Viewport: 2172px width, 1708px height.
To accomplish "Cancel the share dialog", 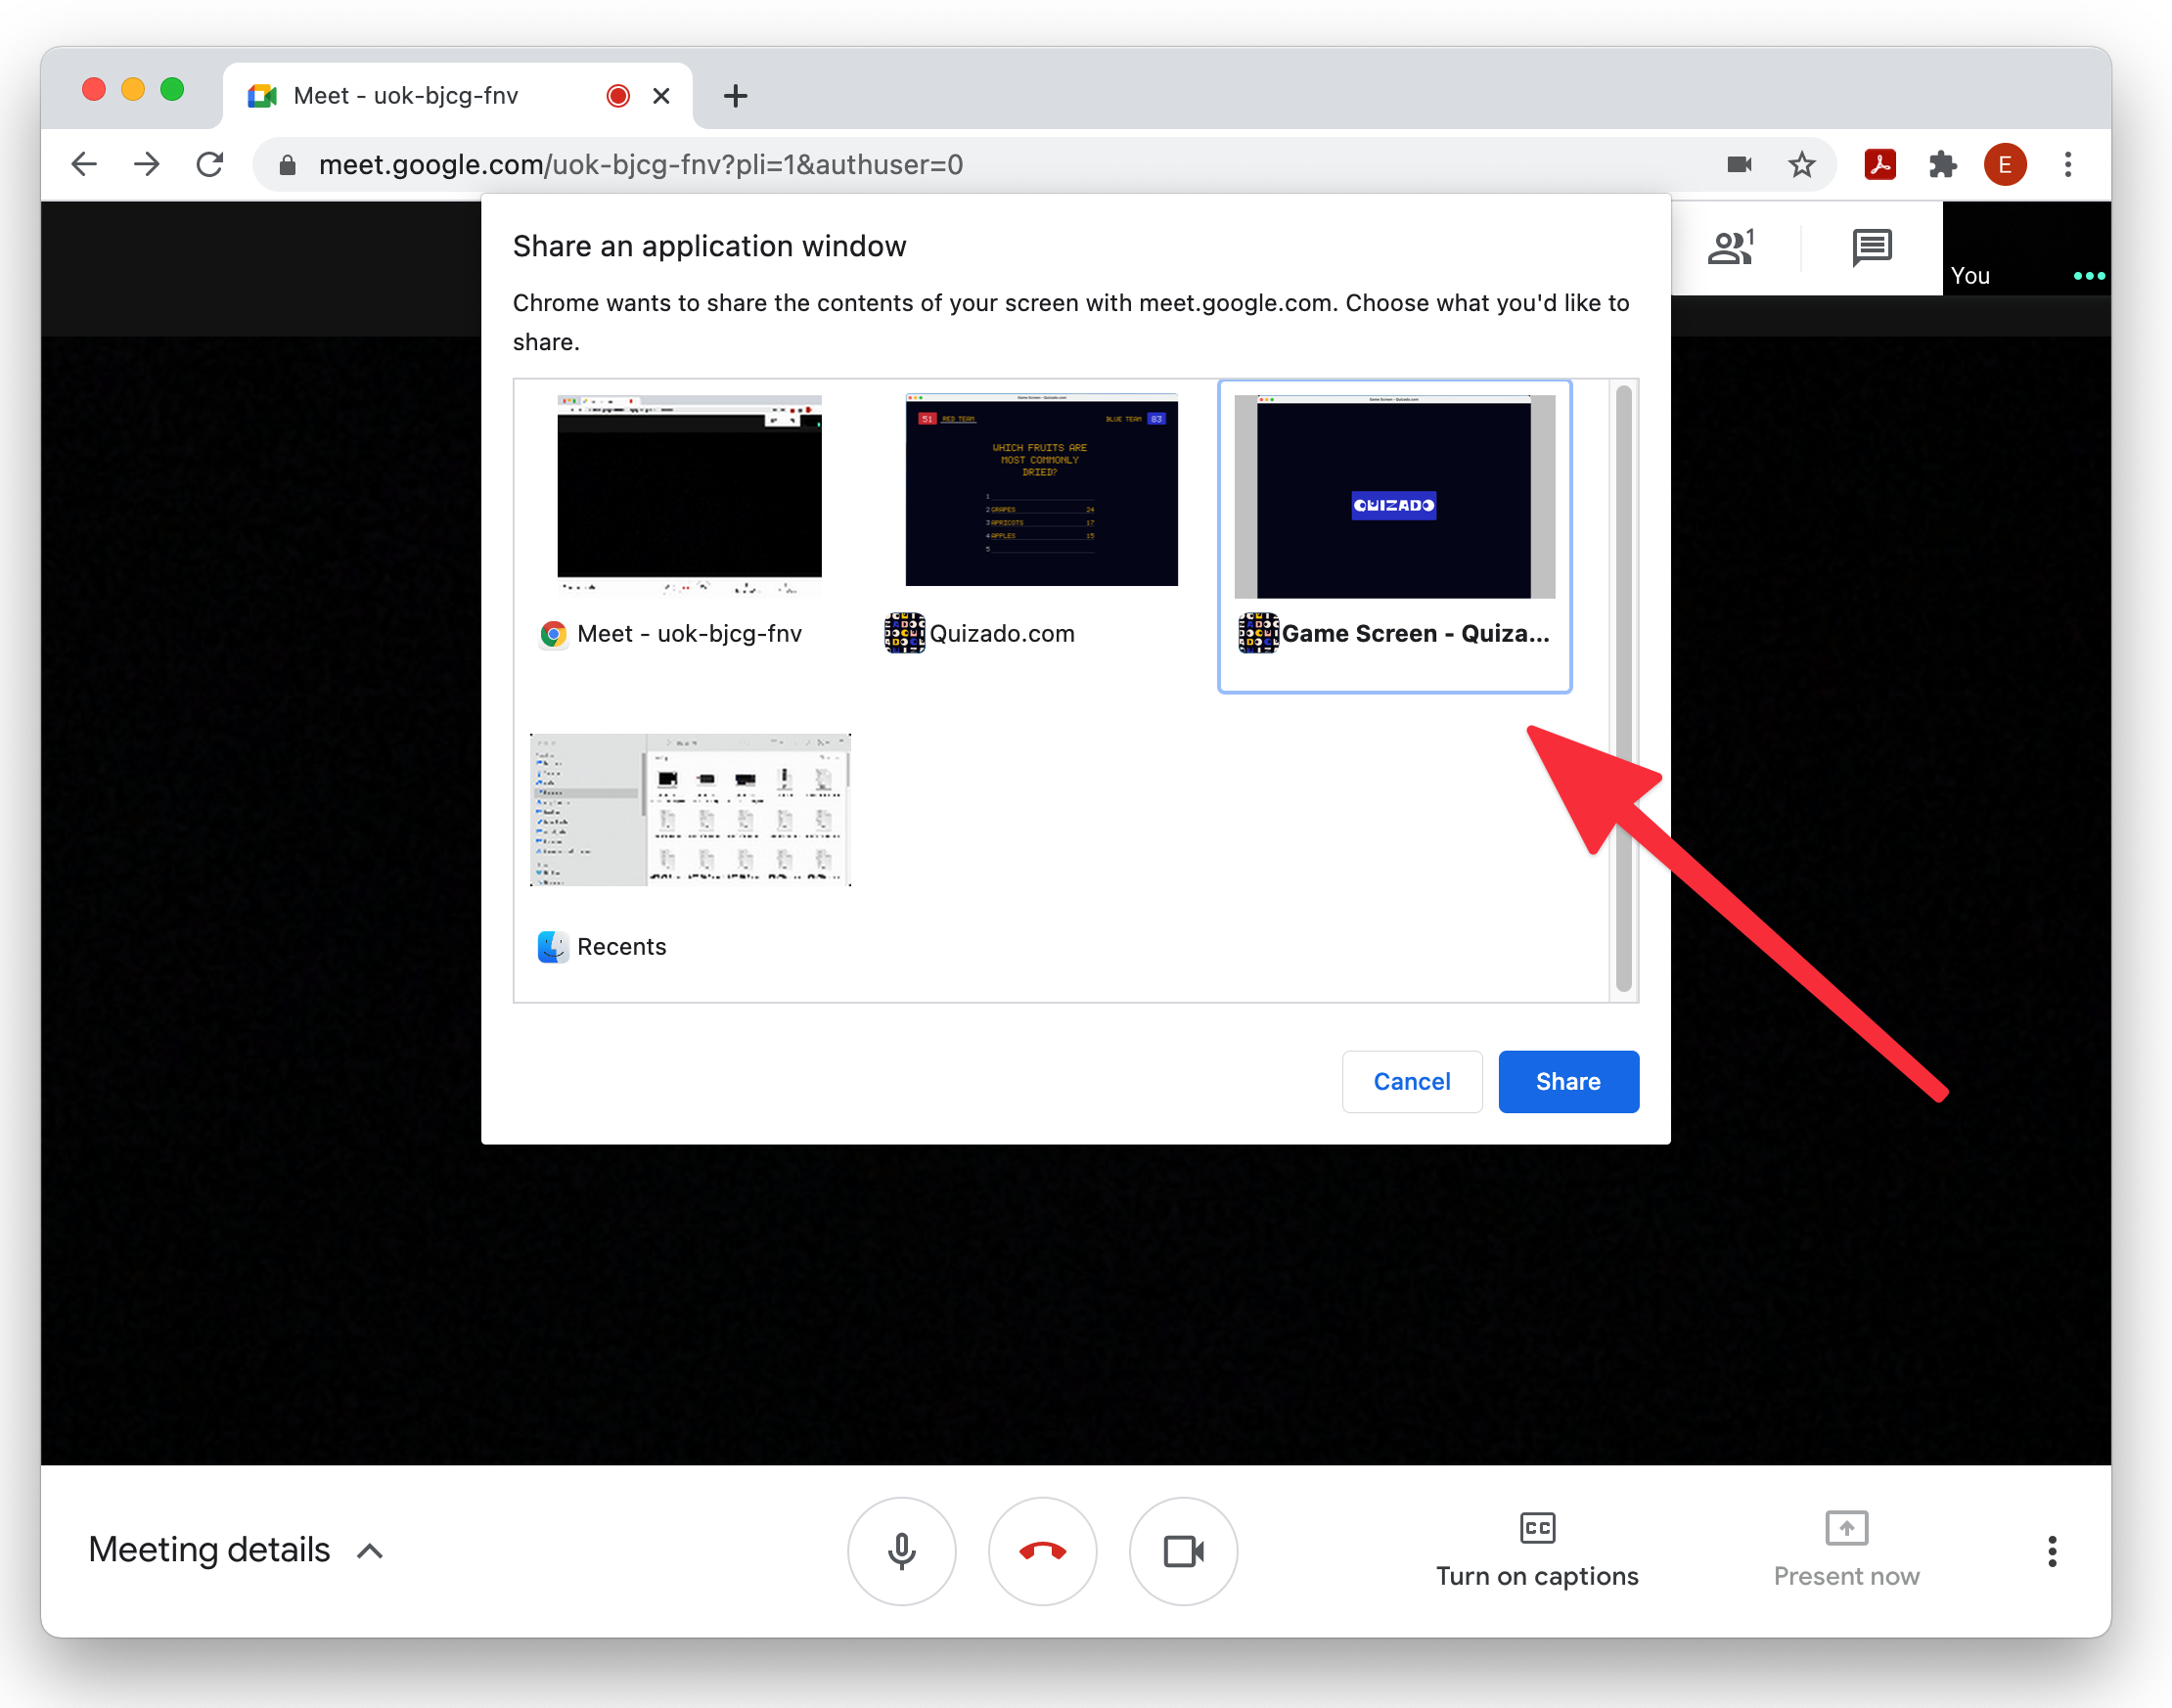I will 1411,1081.
